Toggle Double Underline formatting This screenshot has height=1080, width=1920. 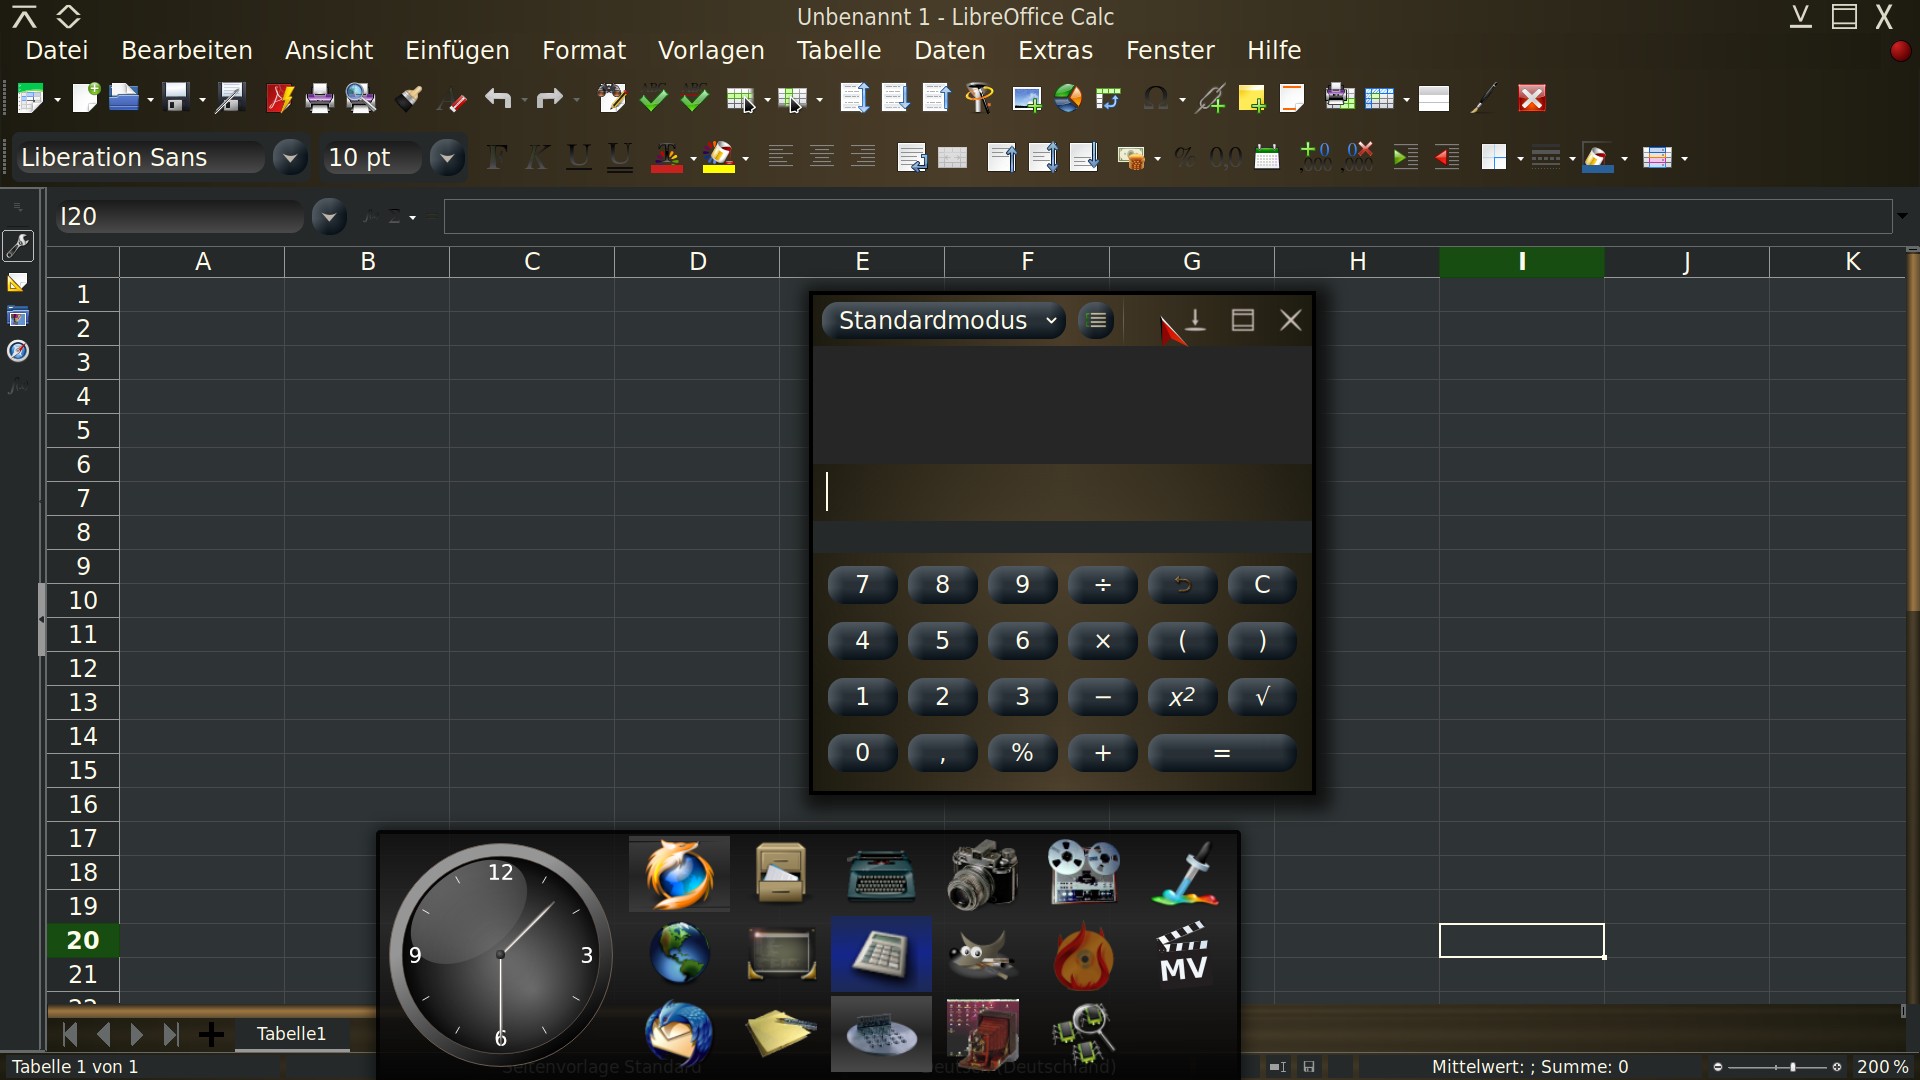620,157
